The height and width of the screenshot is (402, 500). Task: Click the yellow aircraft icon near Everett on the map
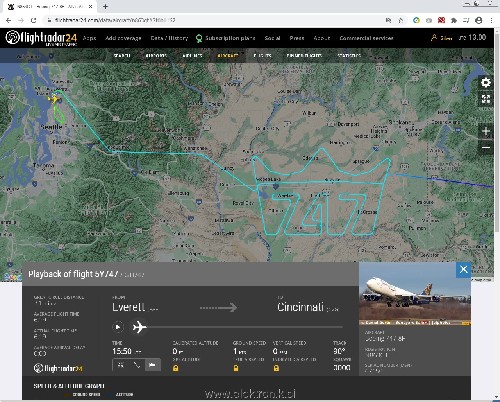[x=54, y=99]
